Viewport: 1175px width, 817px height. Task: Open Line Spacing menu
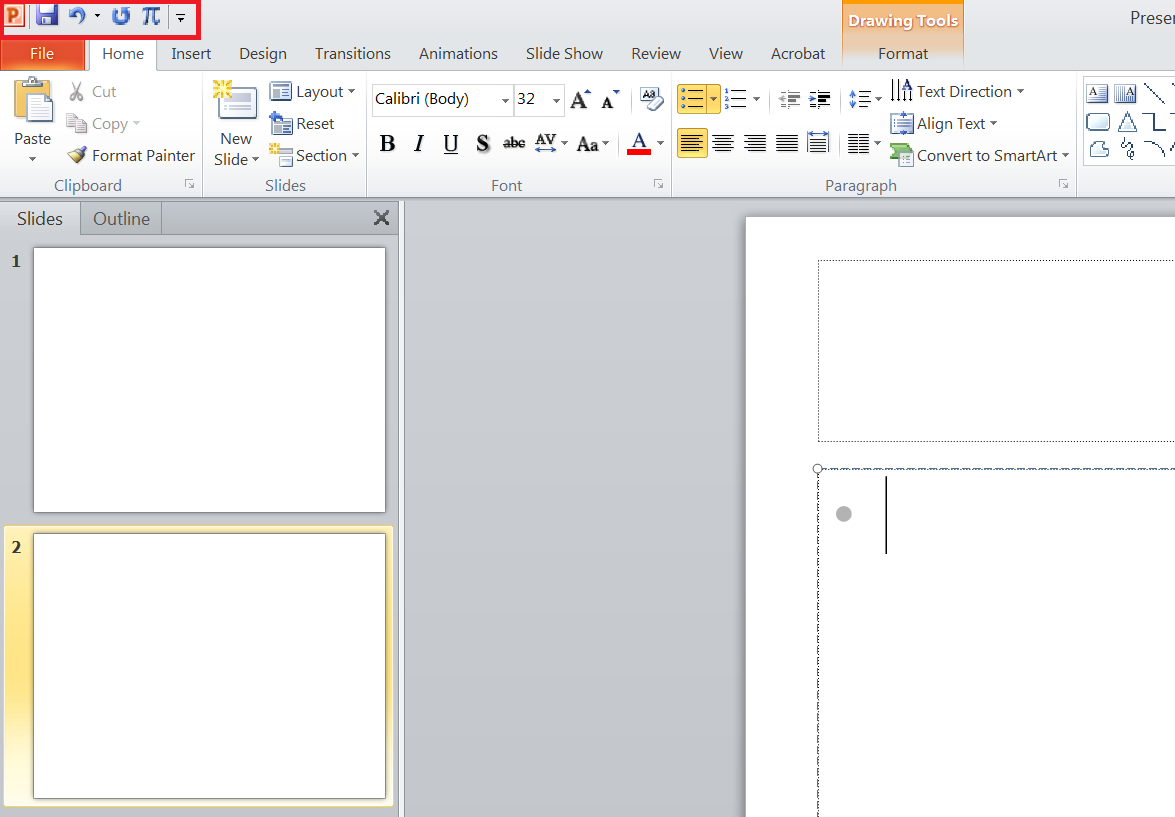click(x=865, y=99)
